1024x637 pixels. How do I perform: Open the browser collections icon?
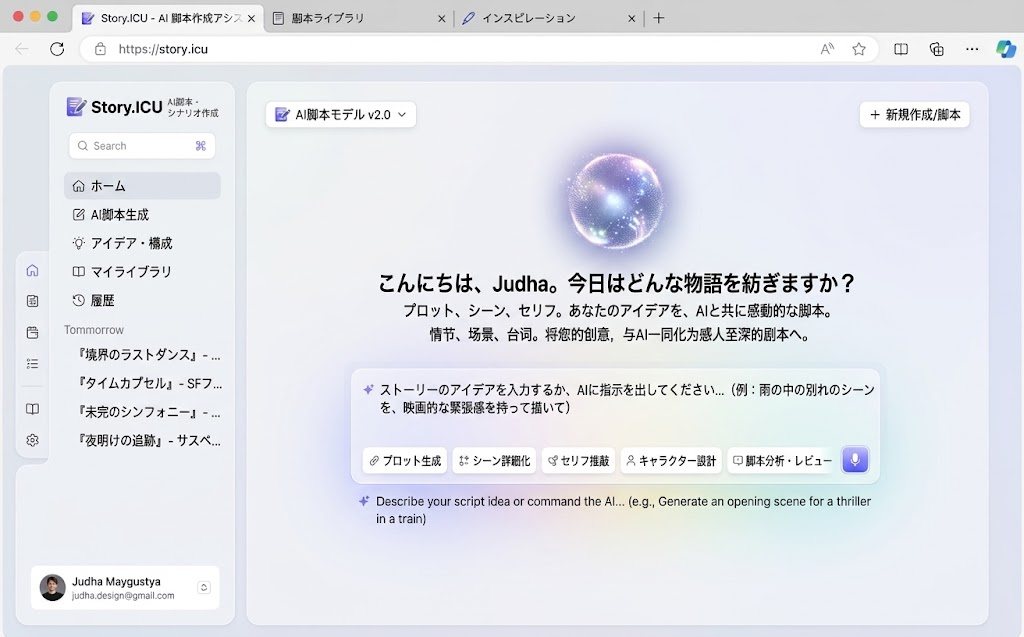coord(936,49)
